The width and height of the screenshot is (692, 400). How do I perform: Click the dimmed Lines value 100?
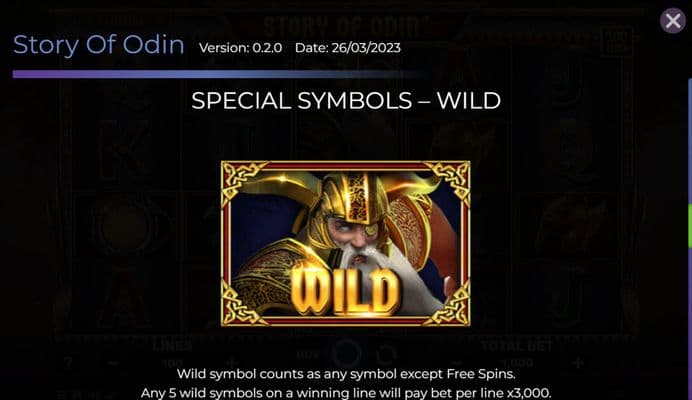pyautogui.click(x=173, y=363)
